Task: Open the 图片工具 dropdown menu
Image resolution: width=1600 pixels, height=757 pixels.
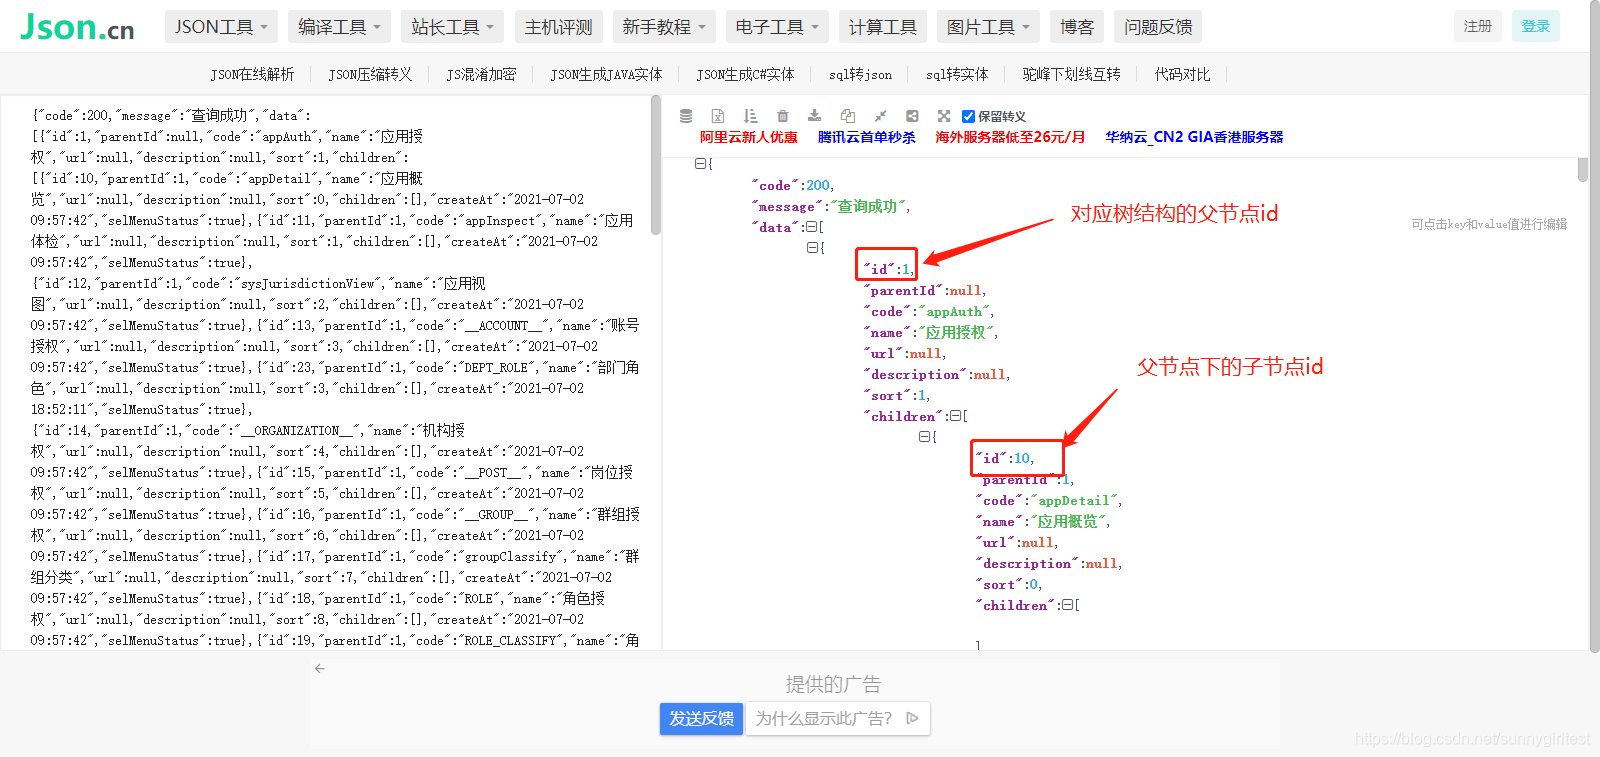Action: tap(988, 27)
